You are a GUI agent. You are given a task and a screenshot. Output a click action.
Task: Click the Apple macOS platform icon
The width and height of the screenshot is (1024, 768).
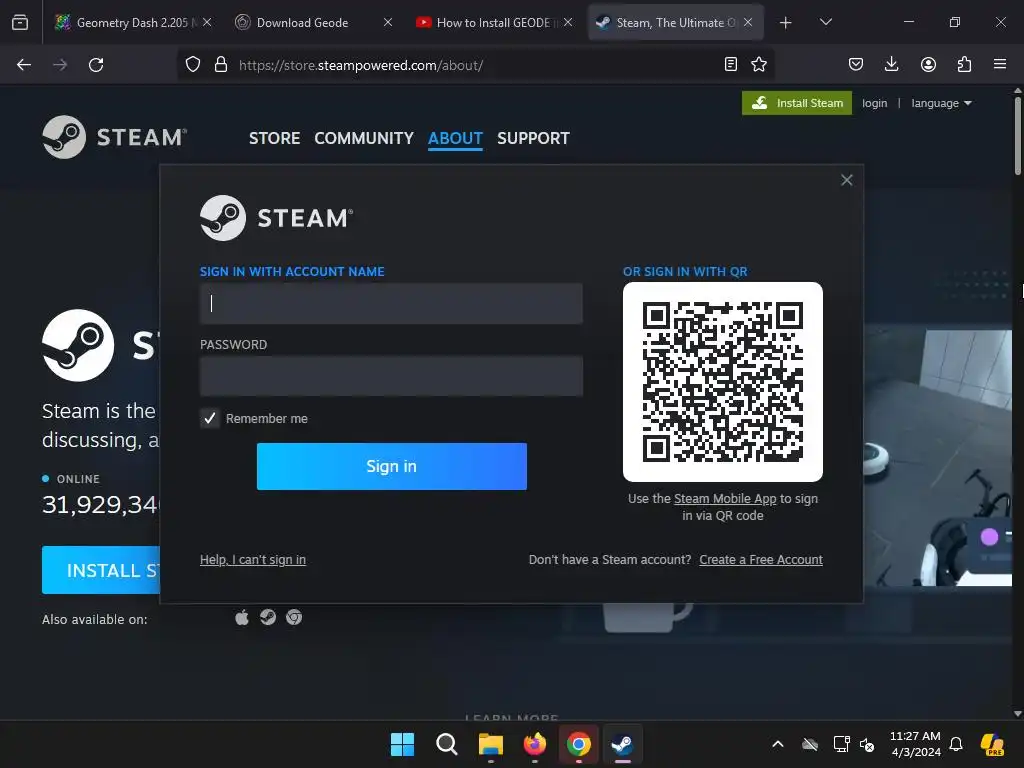[x=242, y=618]
